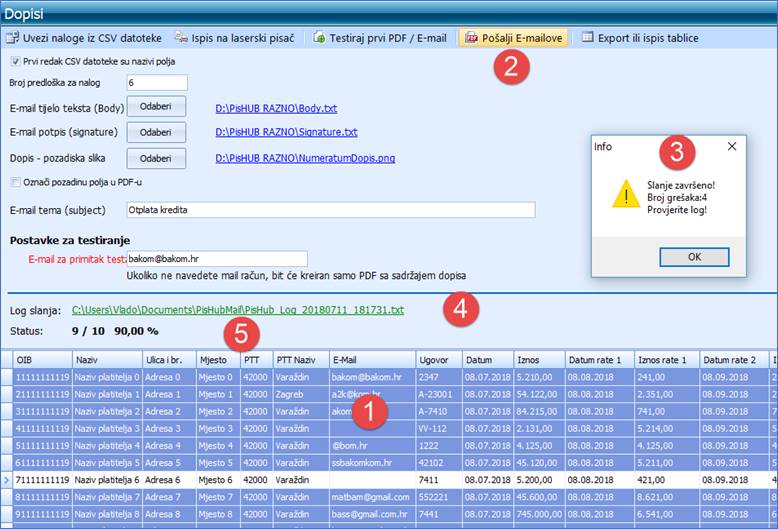778x529 pixels.
Task: Click the Iznos rate 1 column header
Action: (x=667, y=360)
